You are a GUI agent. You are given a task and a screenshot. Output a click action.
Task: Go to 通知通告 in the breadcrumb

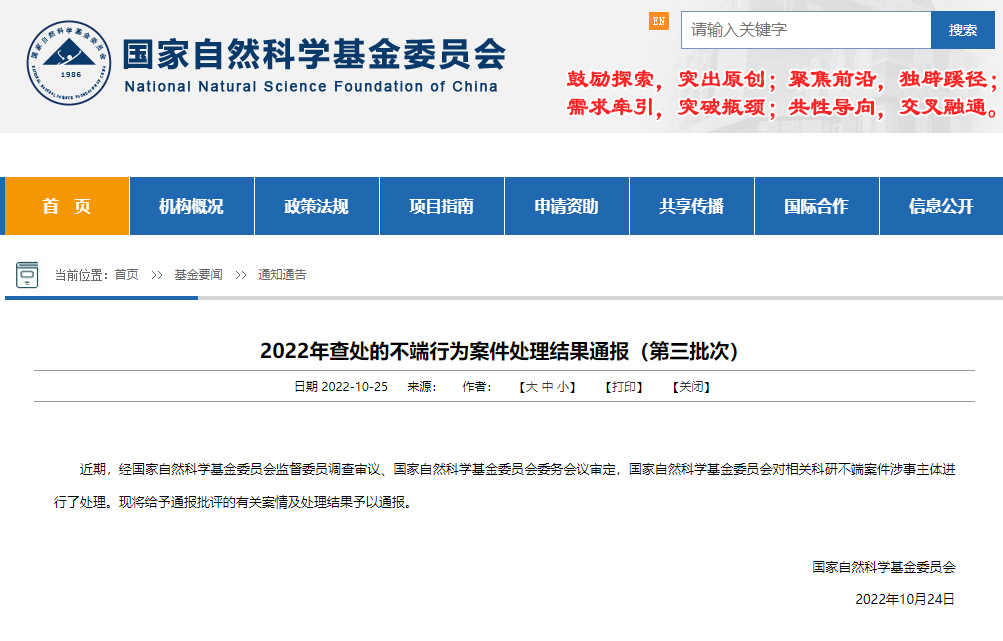coord(282,274)
